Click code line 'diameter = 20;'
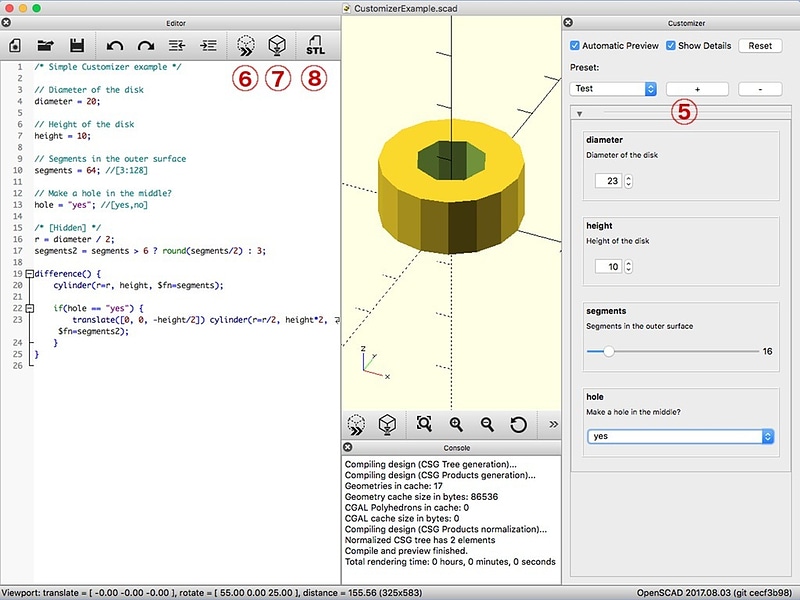 [67, 101]
